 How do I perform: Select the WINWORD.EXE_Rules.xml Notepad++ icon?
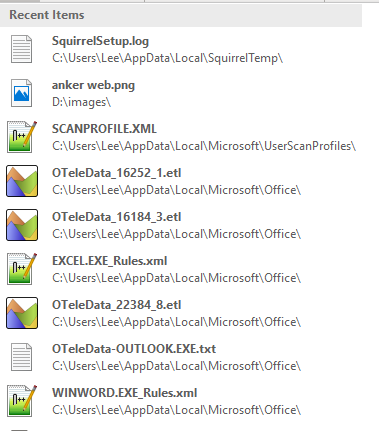pos(22,401)
